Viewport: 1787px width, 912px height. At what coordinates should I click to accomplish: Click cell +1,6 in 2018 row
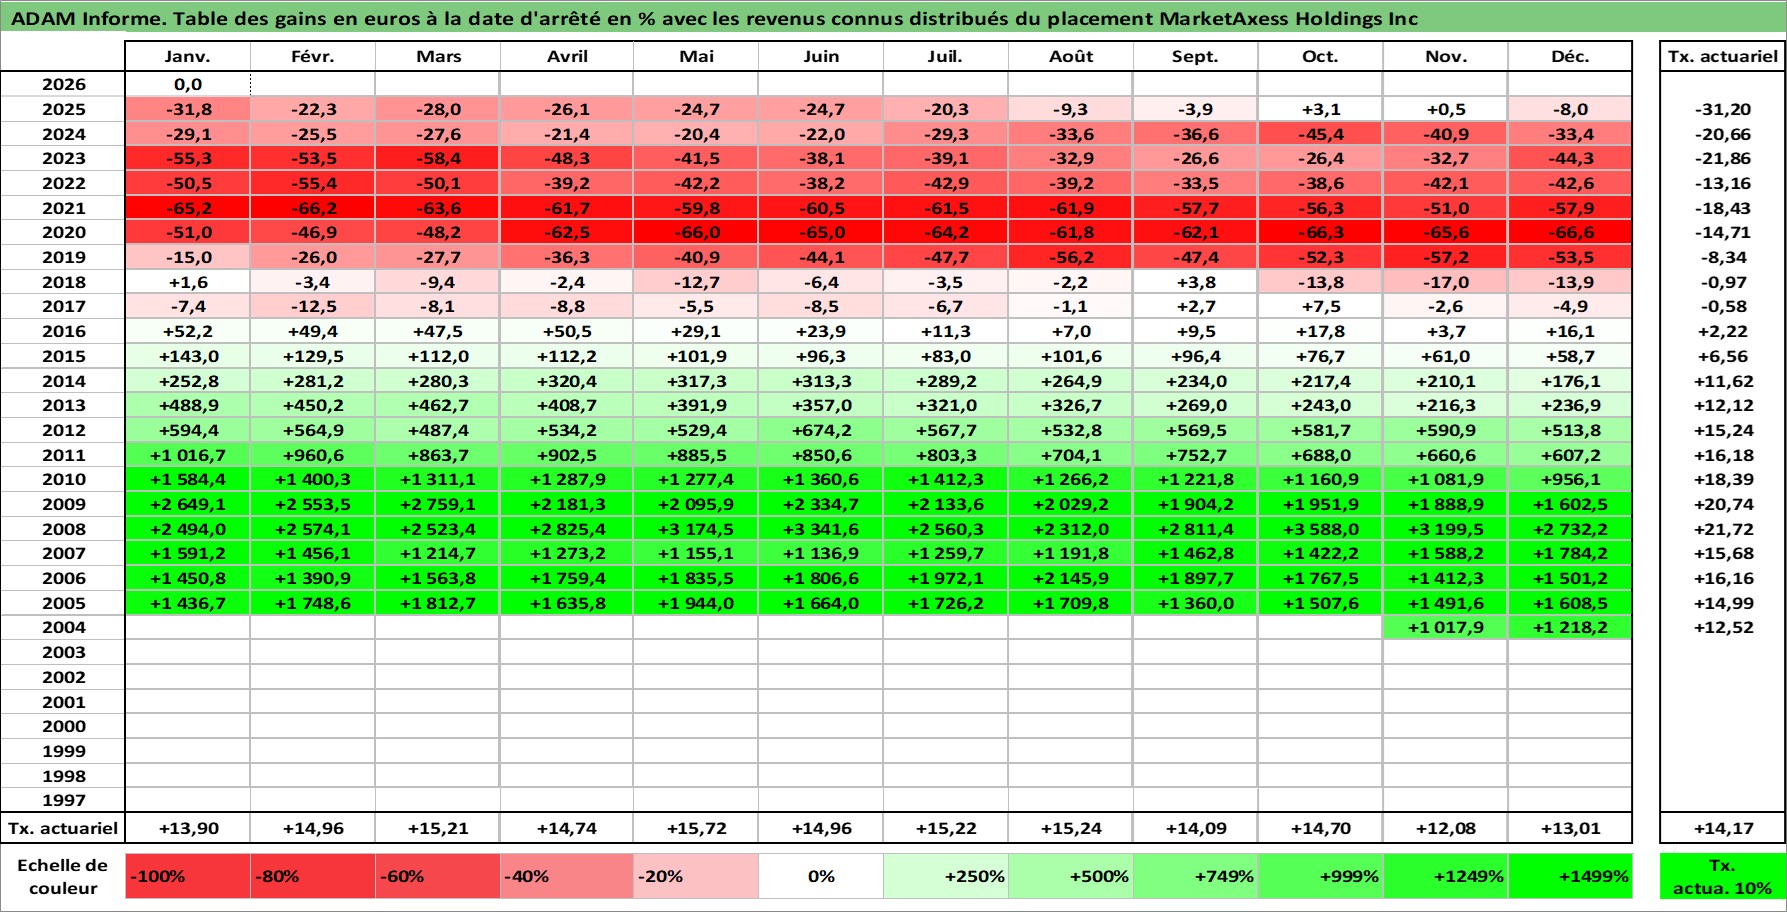(x=188, y=282)
